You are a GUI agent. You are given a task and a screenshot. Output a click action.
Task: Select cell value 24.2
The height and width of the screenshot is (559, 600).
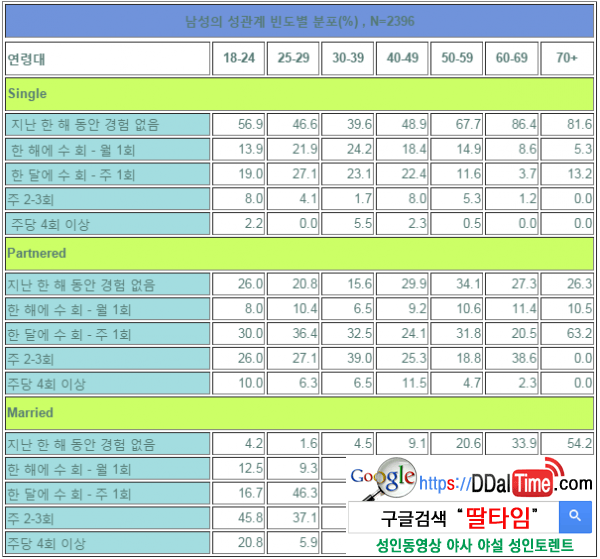click(x=347, y=149)
